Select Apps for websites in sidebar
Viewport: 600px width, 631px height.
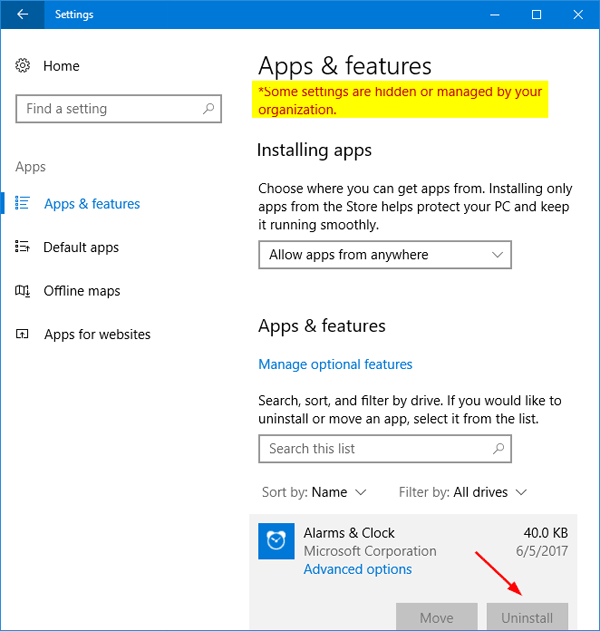coord(97,334)
